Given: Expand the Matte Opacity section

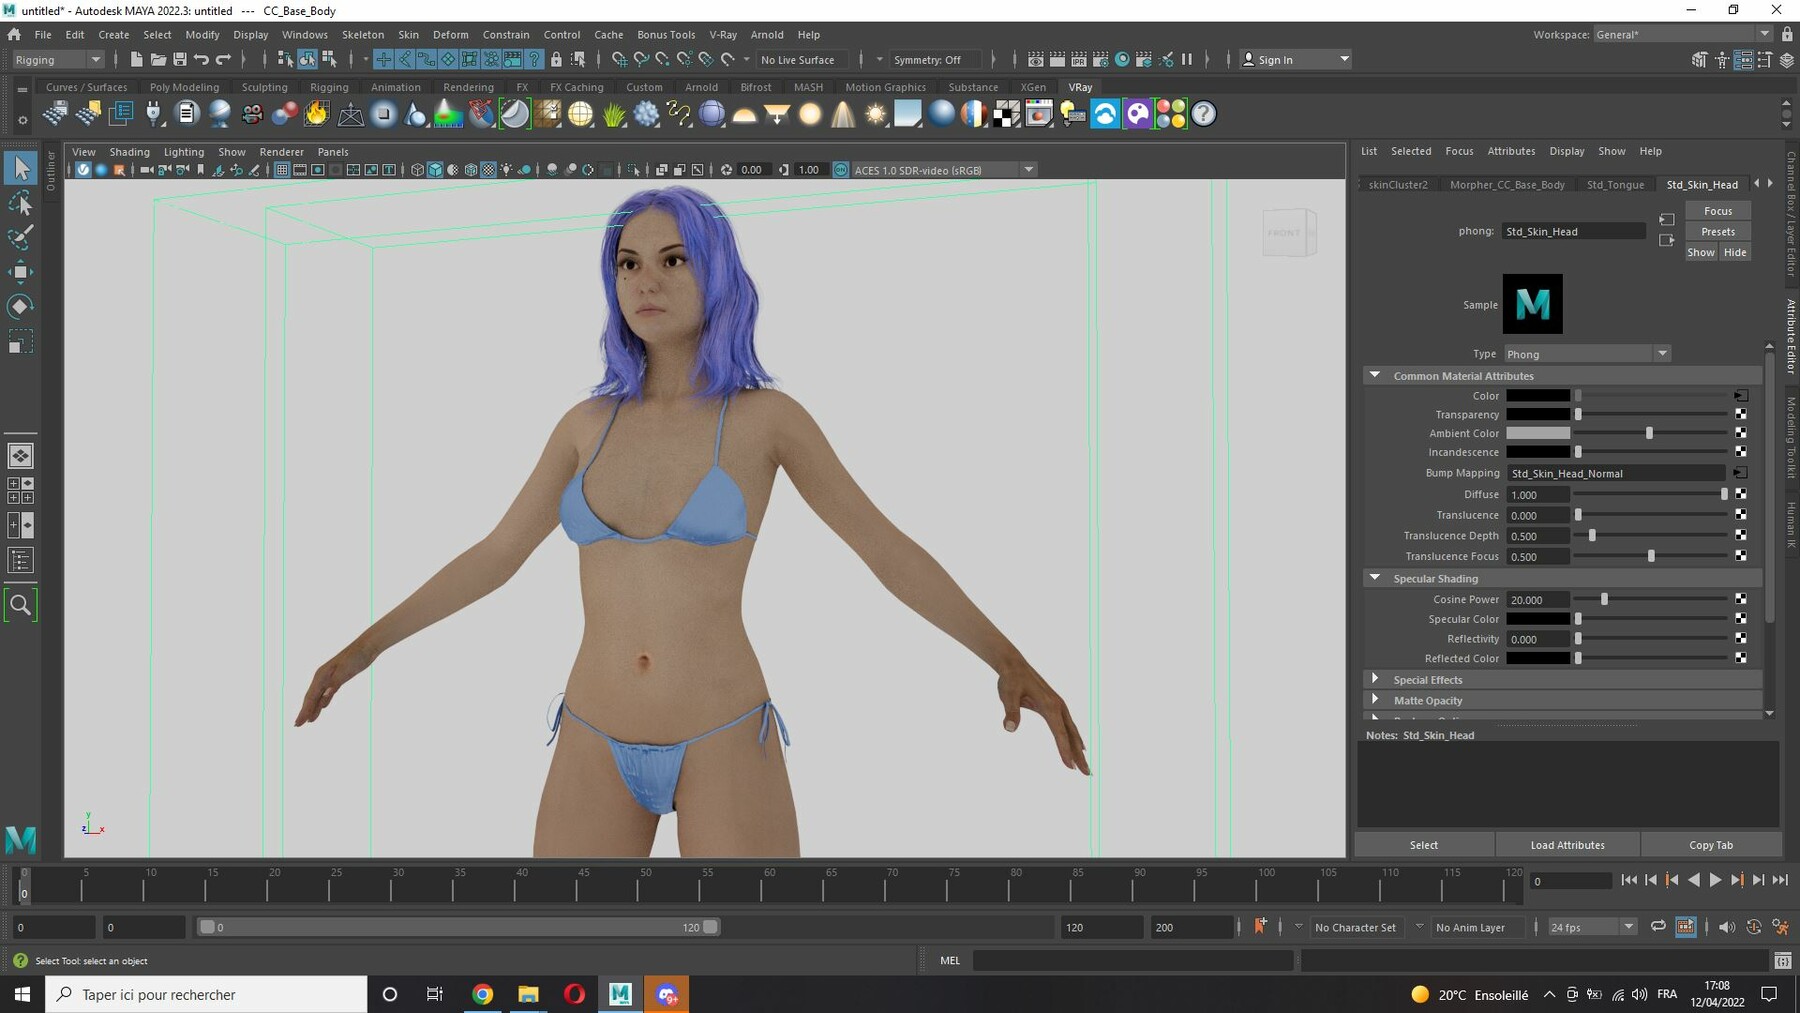Looking at the screenshot, I should [x=1375, y=700].
